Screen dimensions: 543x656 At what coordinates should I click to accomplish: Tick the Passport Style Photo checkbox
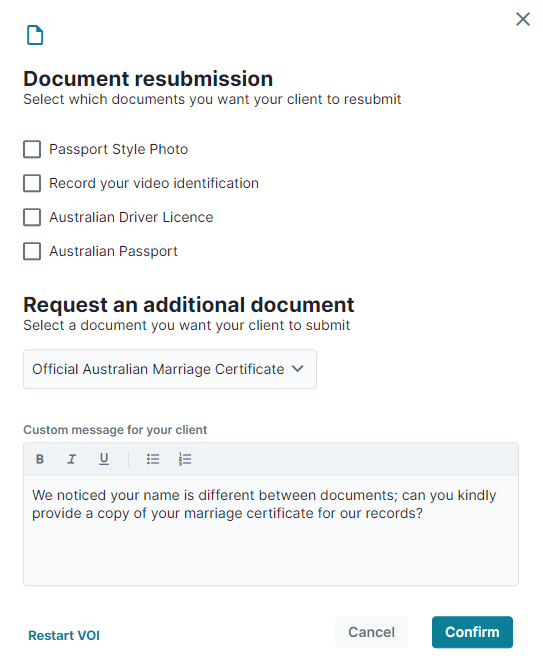[32, 149]
